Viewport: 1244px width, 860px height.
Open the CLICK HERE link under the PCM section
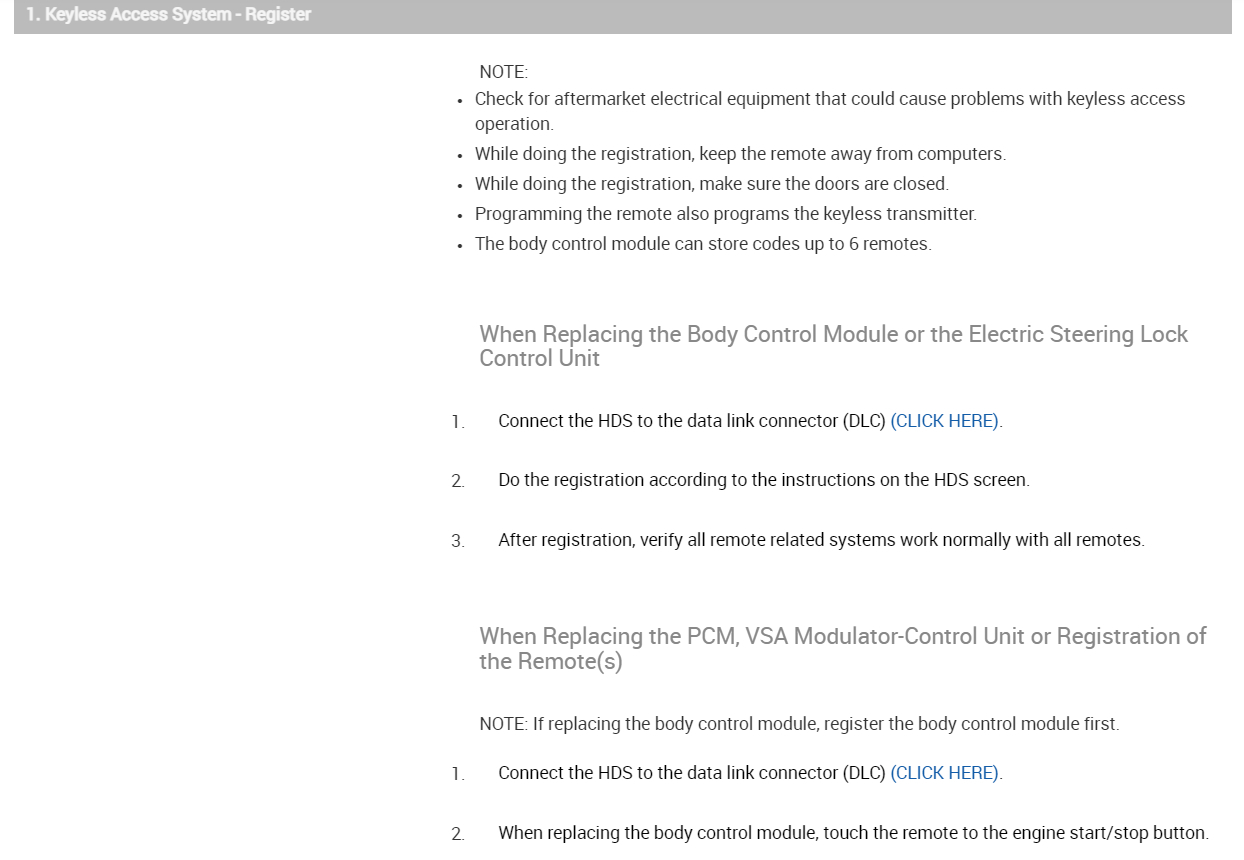tap(944, 773)
